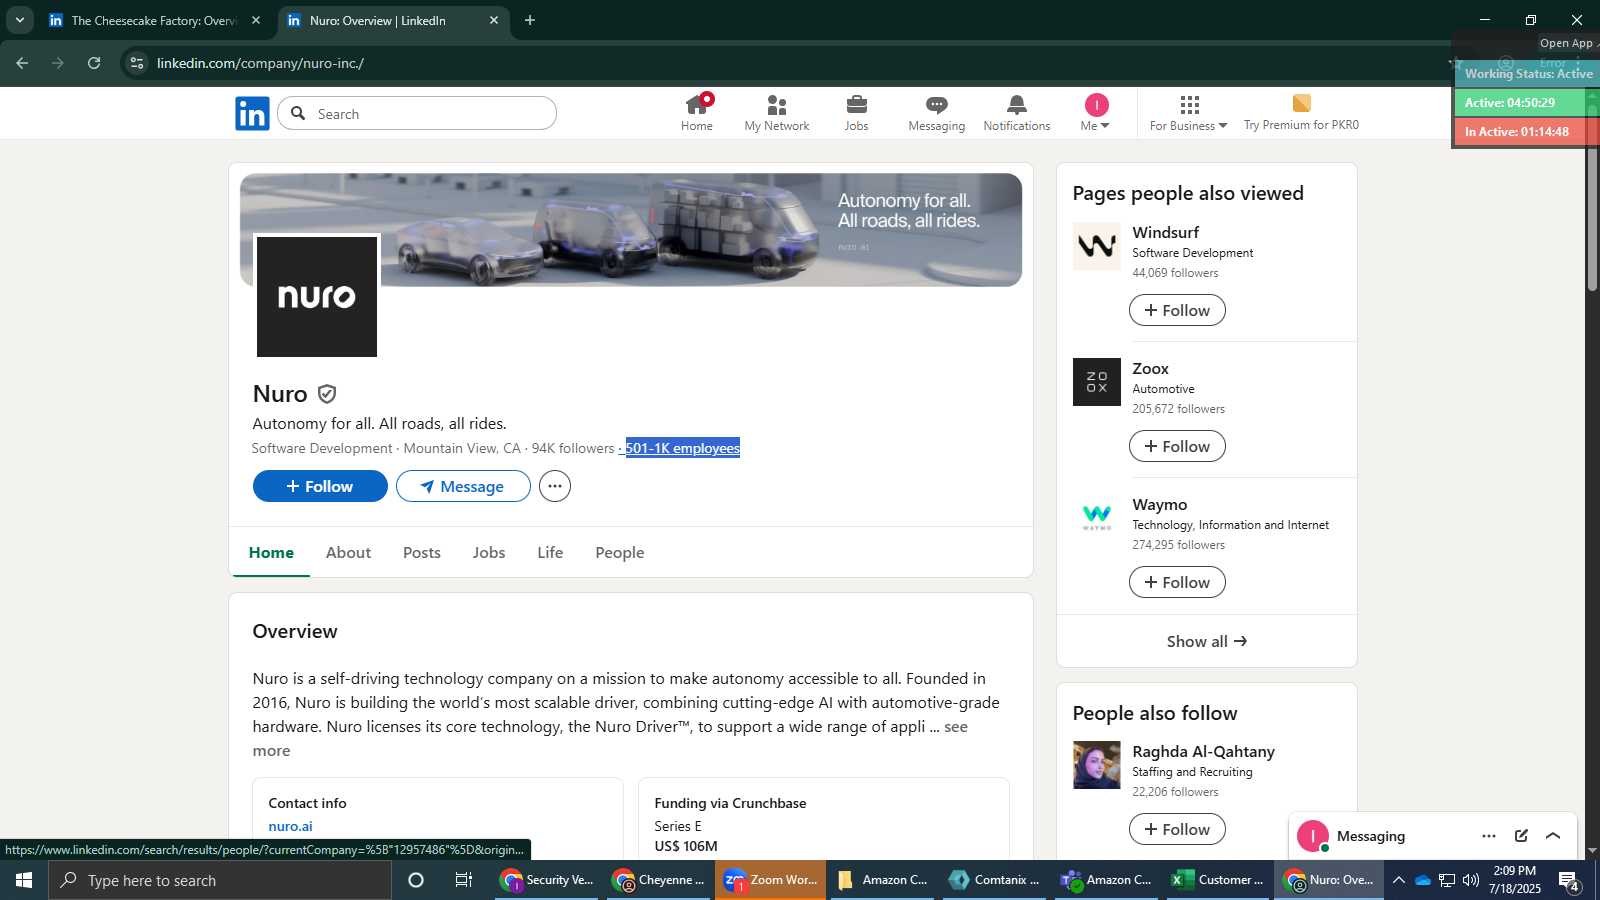Open Raghda Al-Qahtany's profile name
The width and height of the screenshot is (1600, 900).
[x=1203, y=751]
